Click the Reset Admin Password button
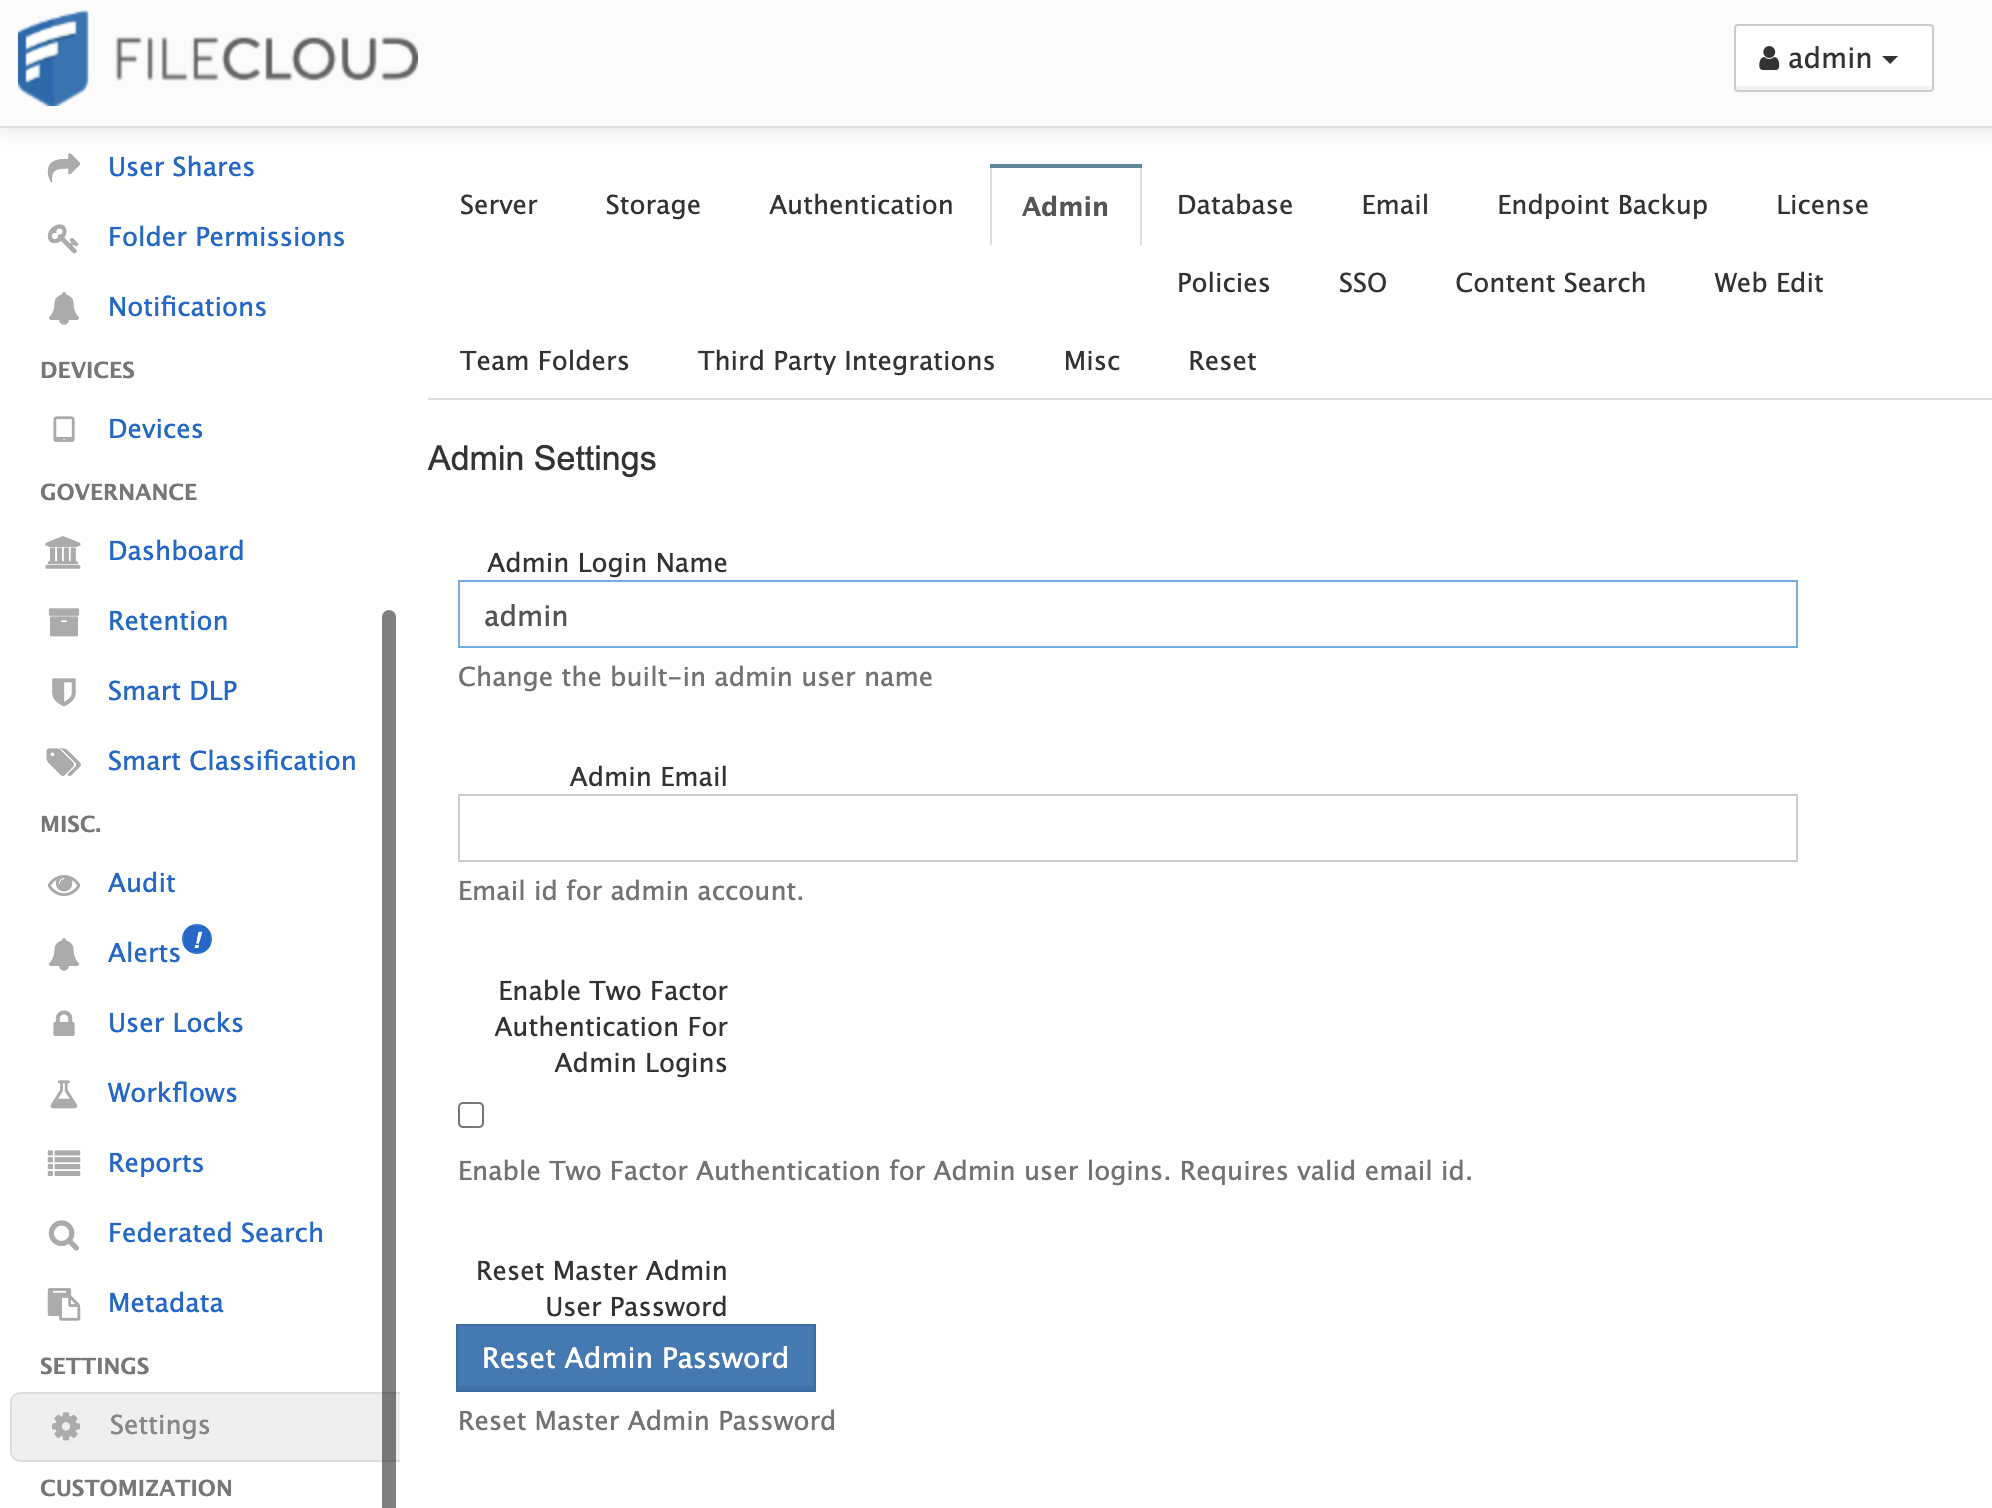Image resolution: width=1992 pixels, height=1508 pixels. 636,1358
